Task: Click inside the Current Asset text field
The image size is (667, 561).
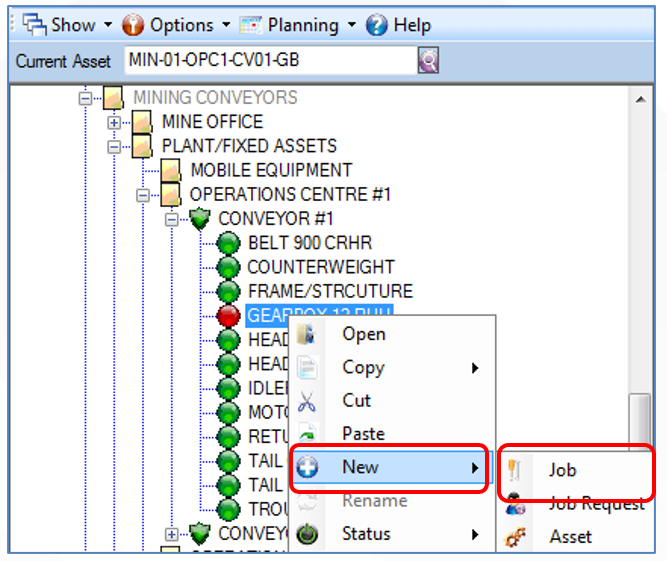Action: [x=270, y=61]
